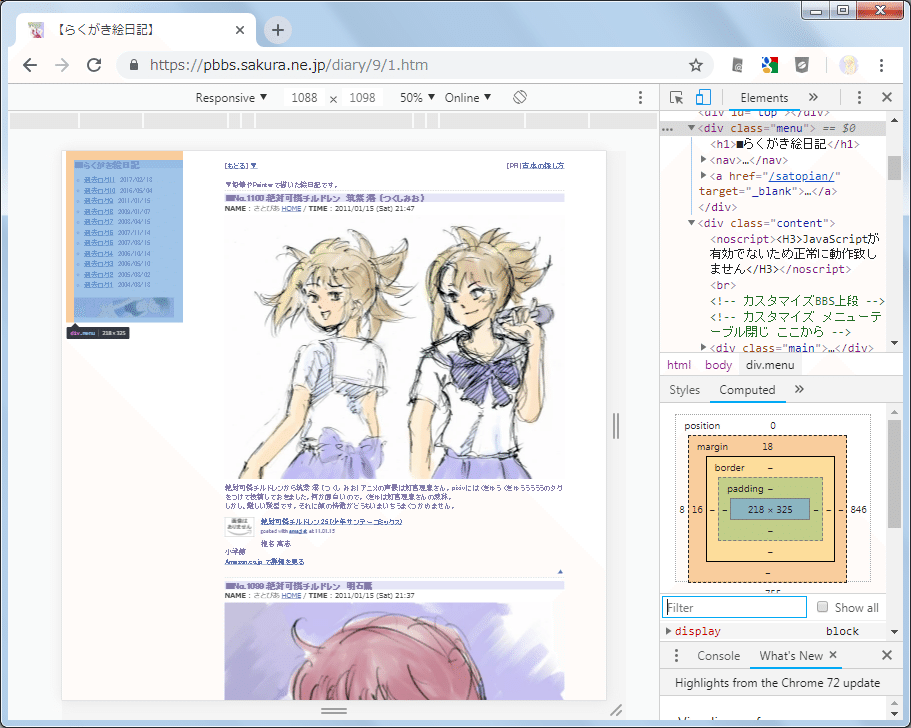Click the viewport height field 1098
The height and width of the screenshot is (728, 911).
pos(363,98)
